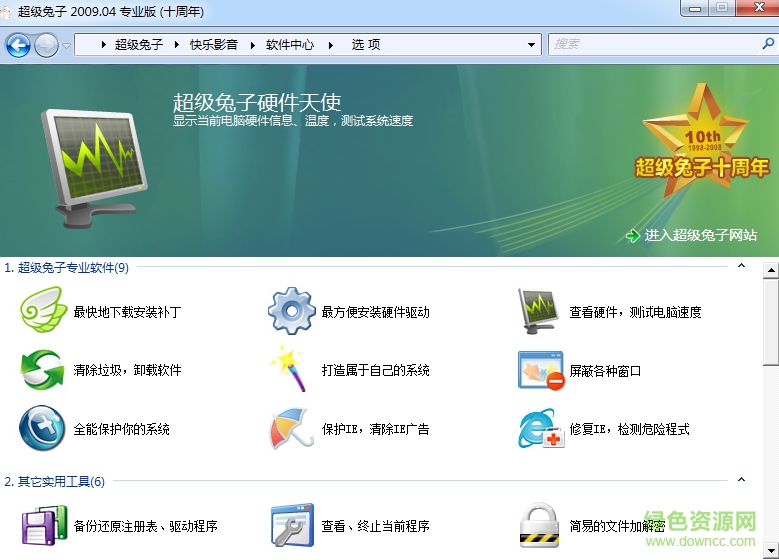Screen dimensions: 779x560
Task: Click the wing icon for downloading patches
Action: point(43,310)
